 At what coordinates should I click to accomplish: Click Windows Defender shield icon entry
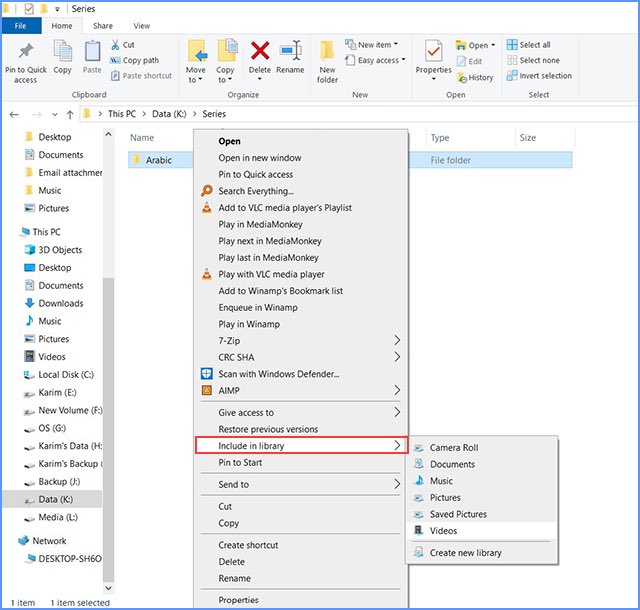(207, 374)
